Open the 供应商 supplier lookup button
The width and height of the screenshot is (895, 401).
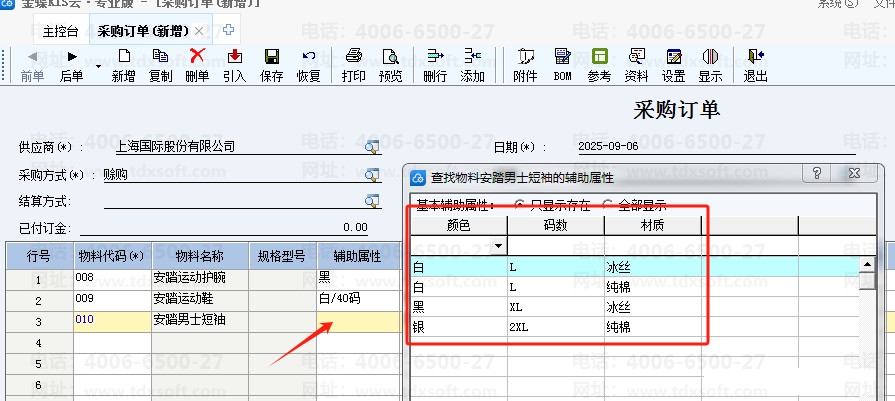tap(372, 147)
